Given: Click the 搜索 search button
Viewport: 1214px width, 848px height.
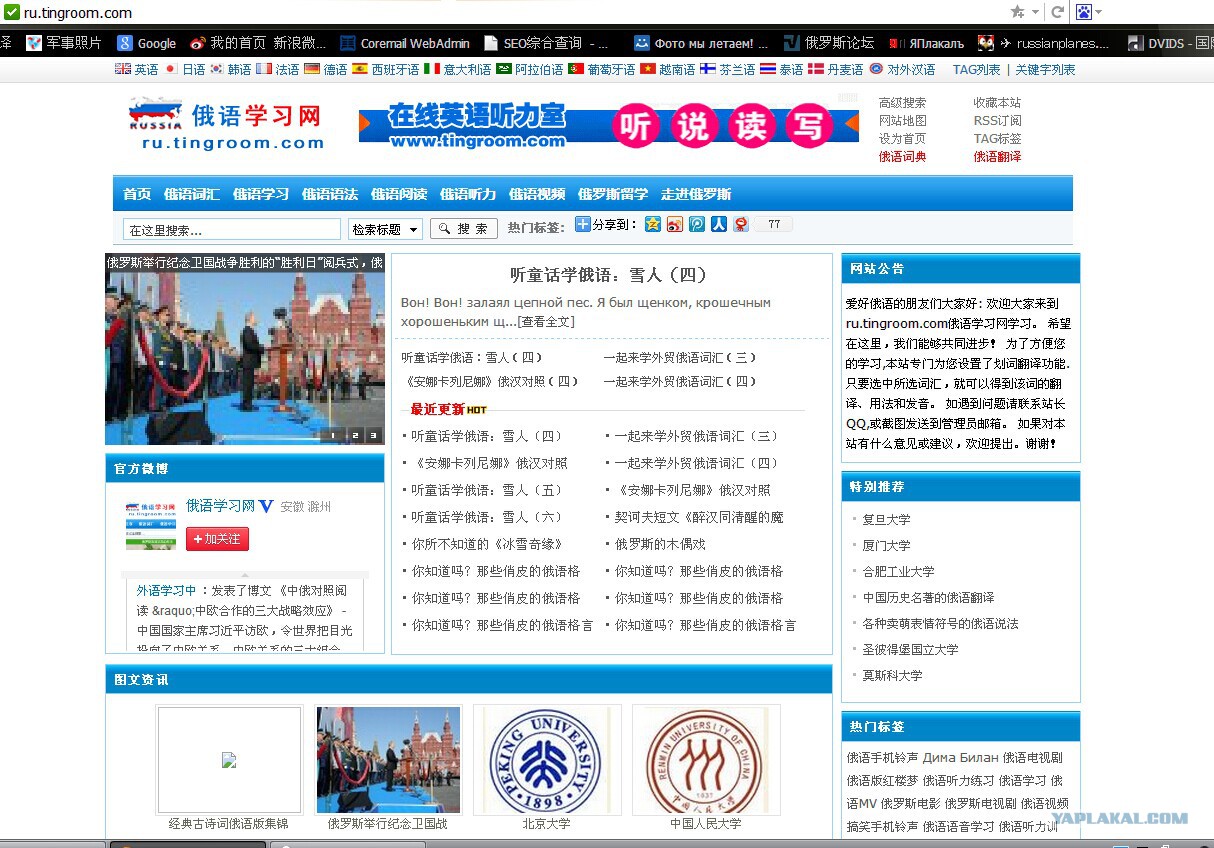Looking at the screenshot, I should coord(464,229).
